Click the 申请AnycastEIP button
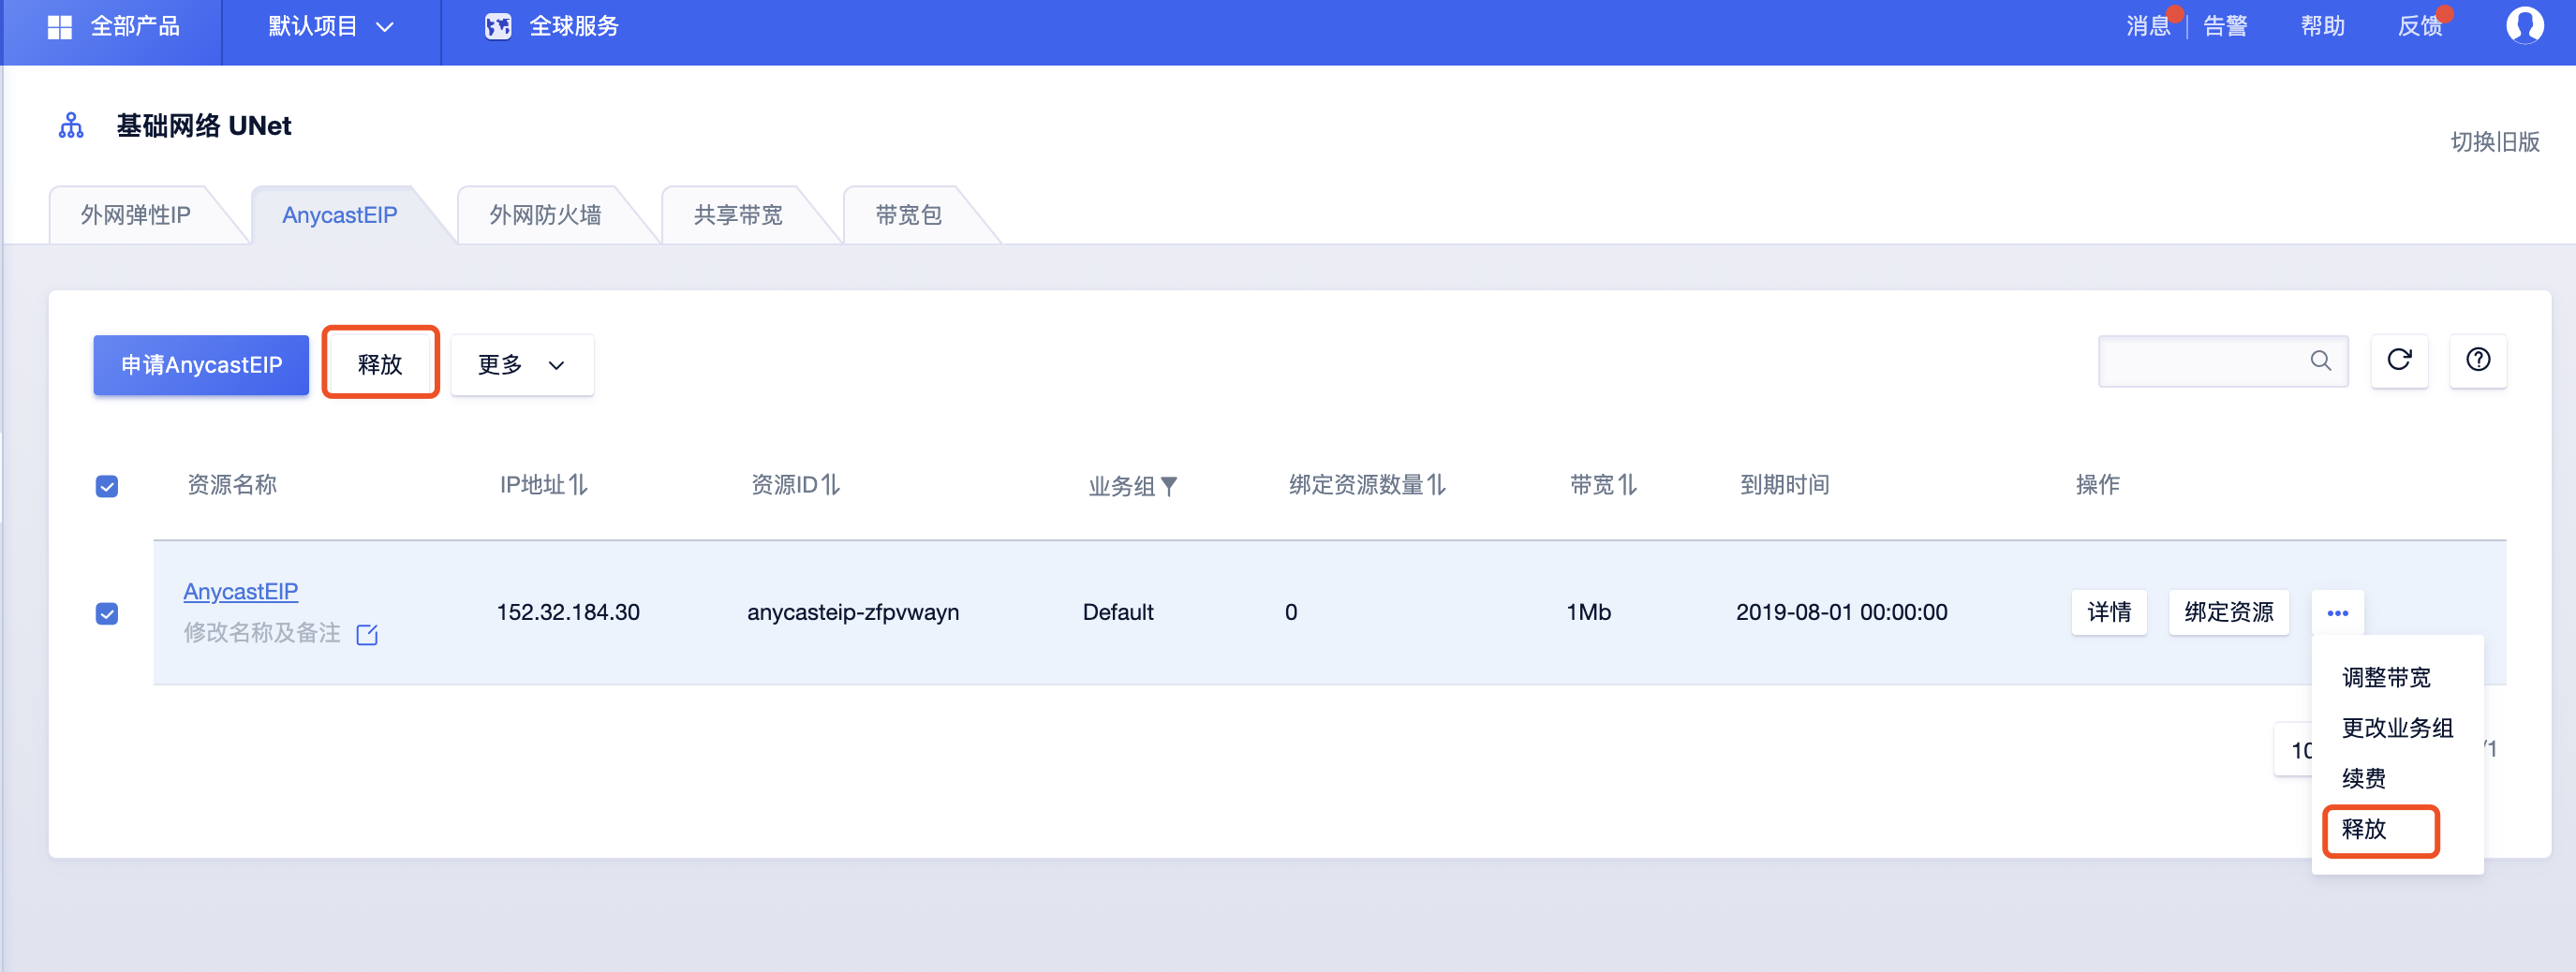Screen dimensions: 2576x972 tap(201, 365)
